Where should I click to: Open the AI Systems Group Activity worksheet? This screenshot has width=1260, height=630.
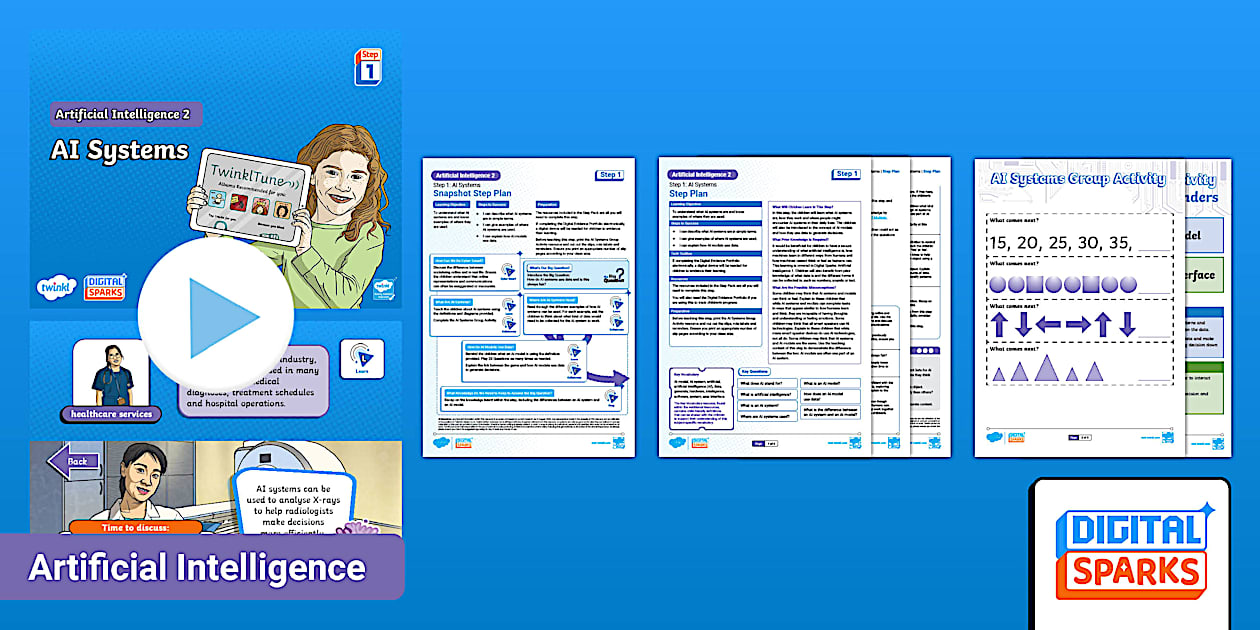coord(1079,307)
